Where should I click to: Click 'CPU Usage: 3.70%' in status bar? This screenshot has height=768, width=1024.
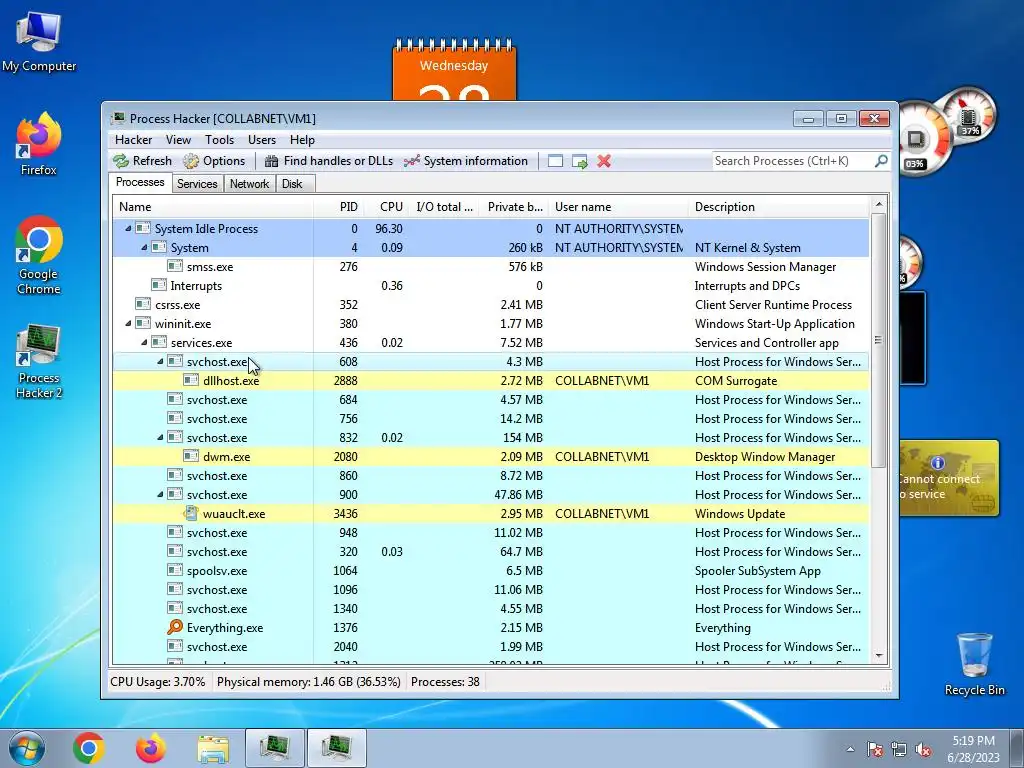click(x=157, y=682)
